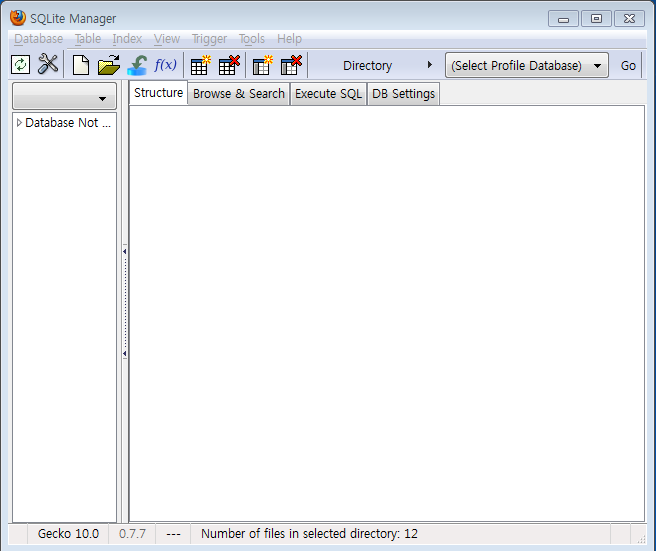Switch to the Execute SQL tab
The height and width of the screenshot is (551, 656).
pyautogui.click(x=328, y=94)
